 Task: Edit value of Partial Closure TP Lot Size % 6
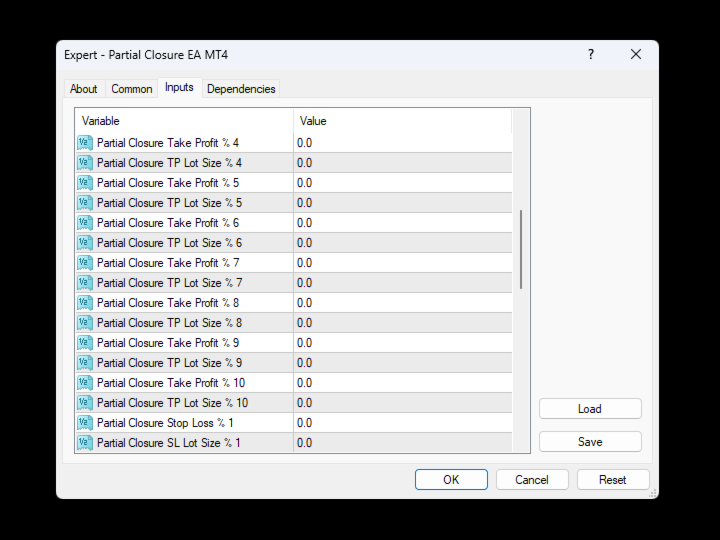(403, 243)
